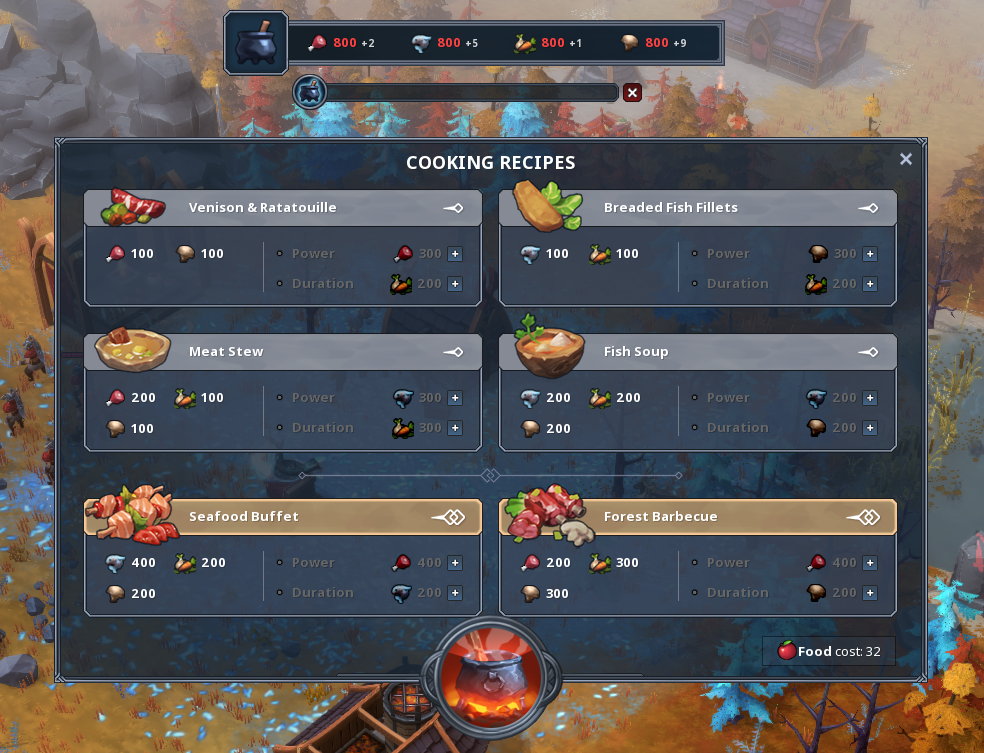Select the Seafood Buffet recipe header

(283, 517)
